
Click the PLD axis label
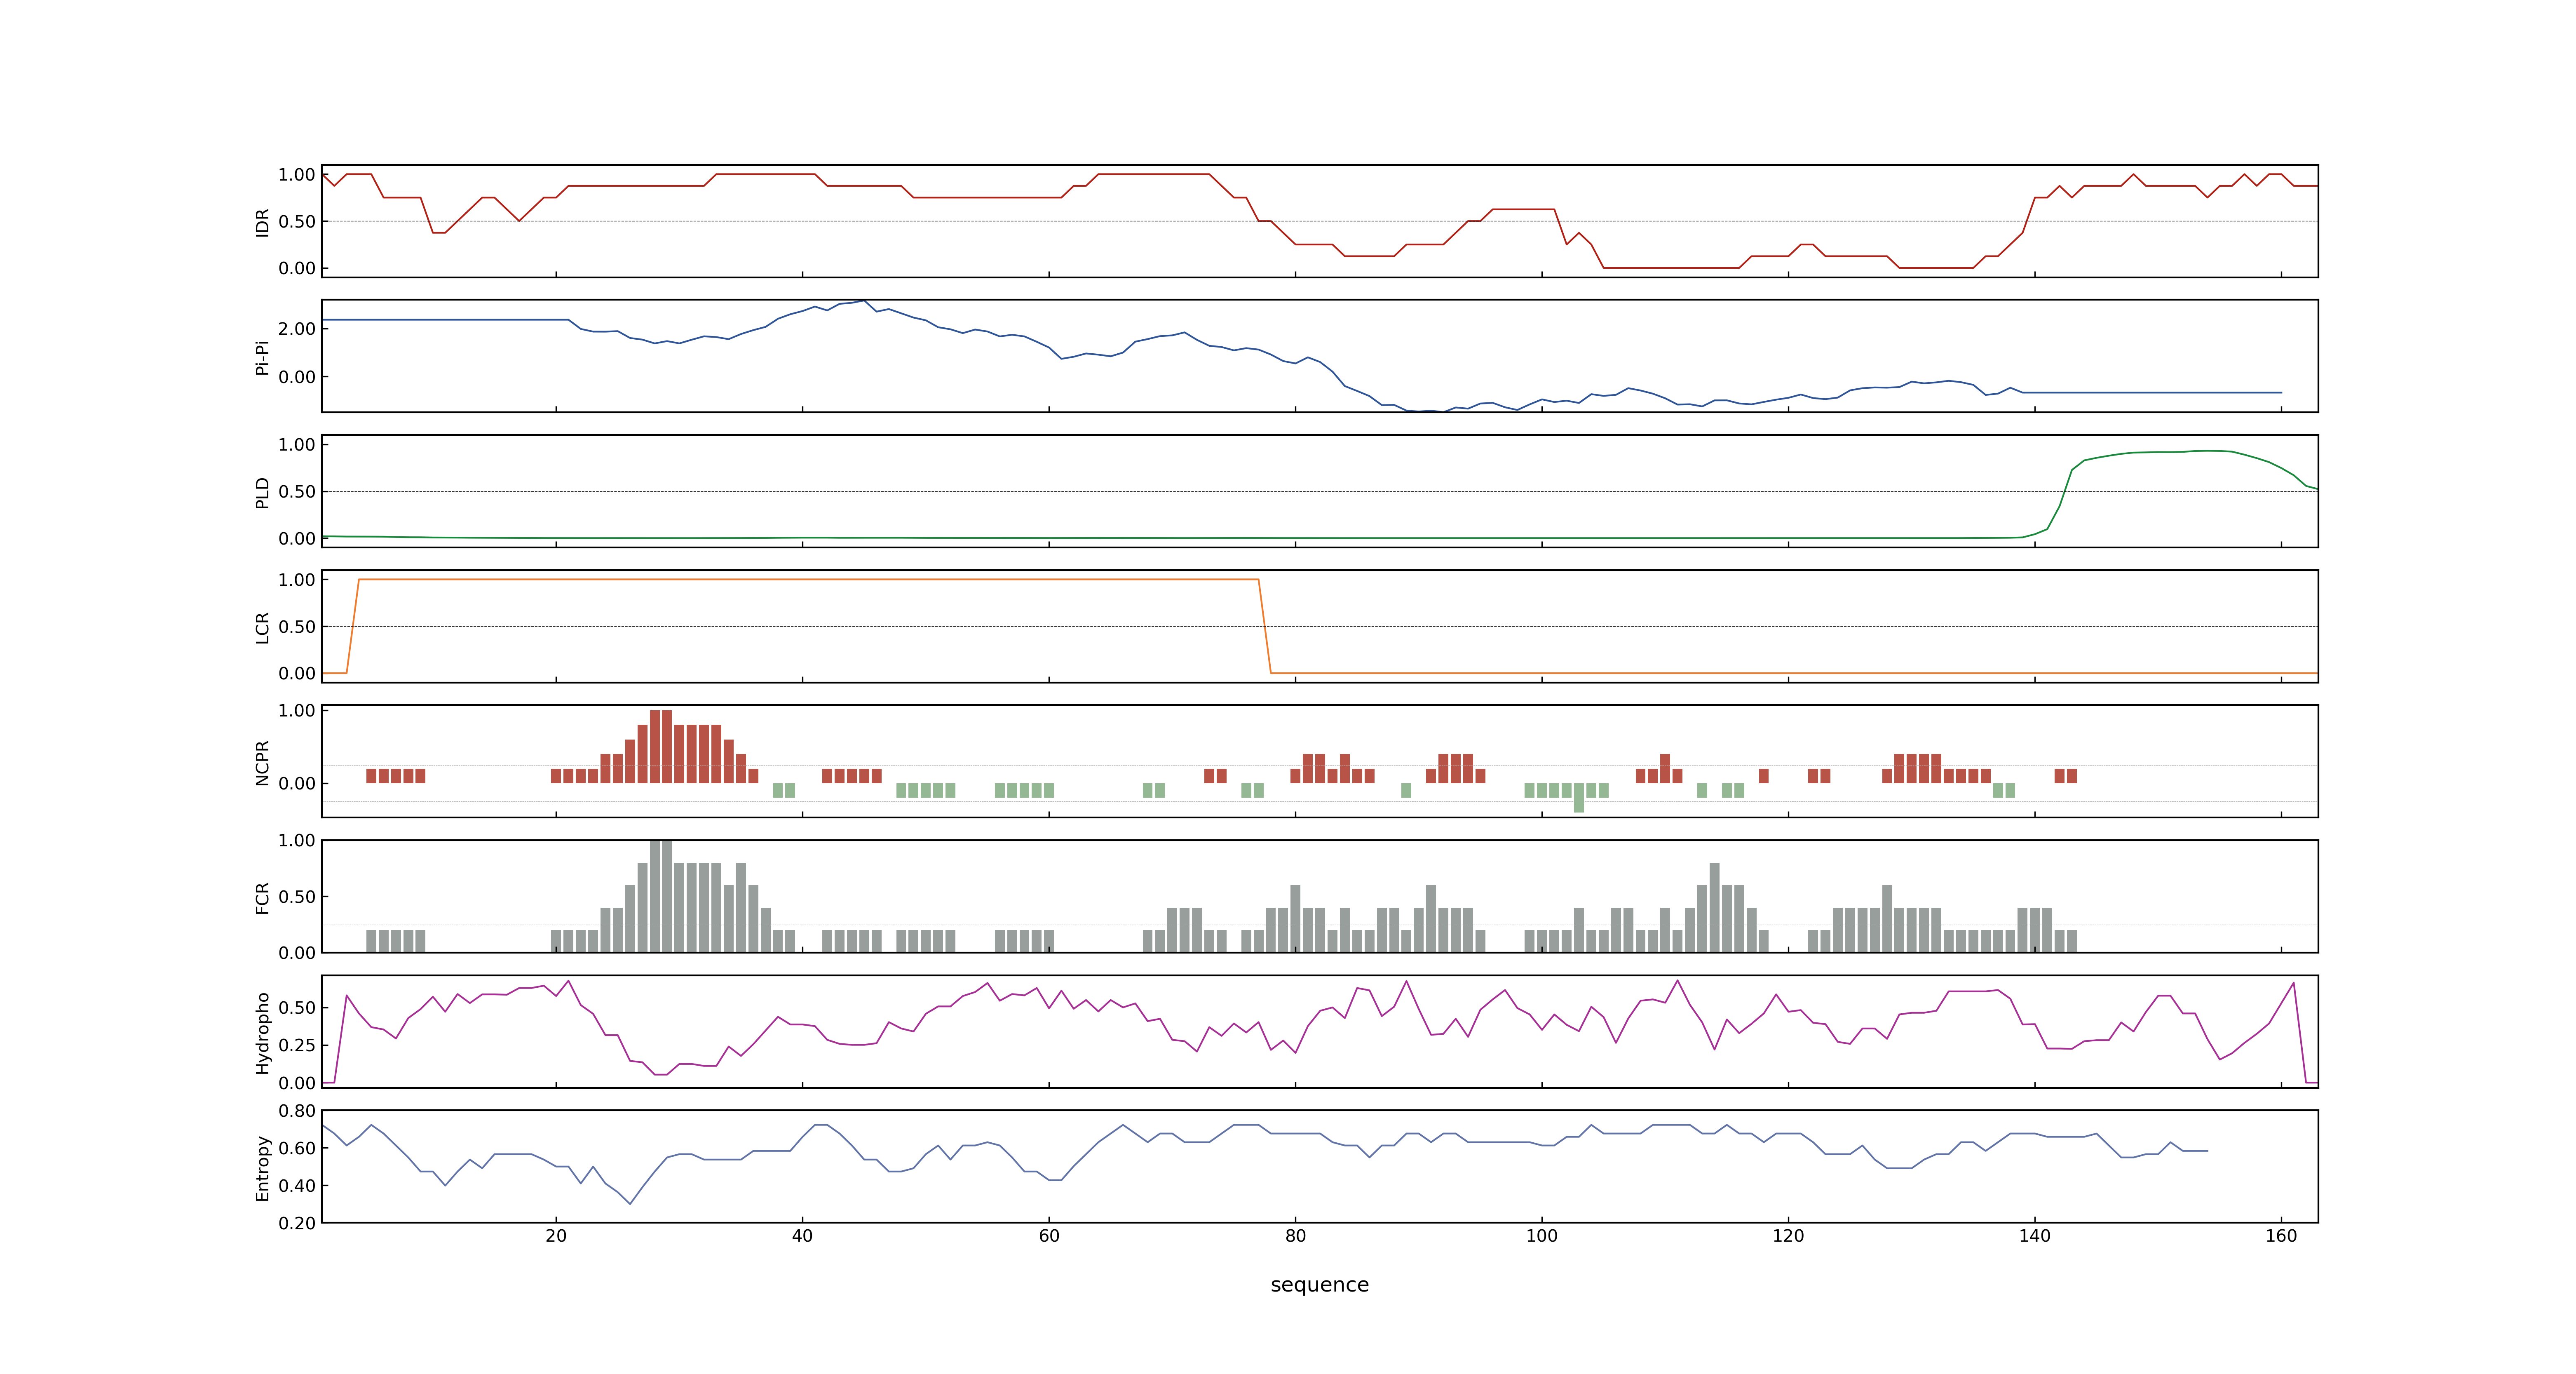263,492
